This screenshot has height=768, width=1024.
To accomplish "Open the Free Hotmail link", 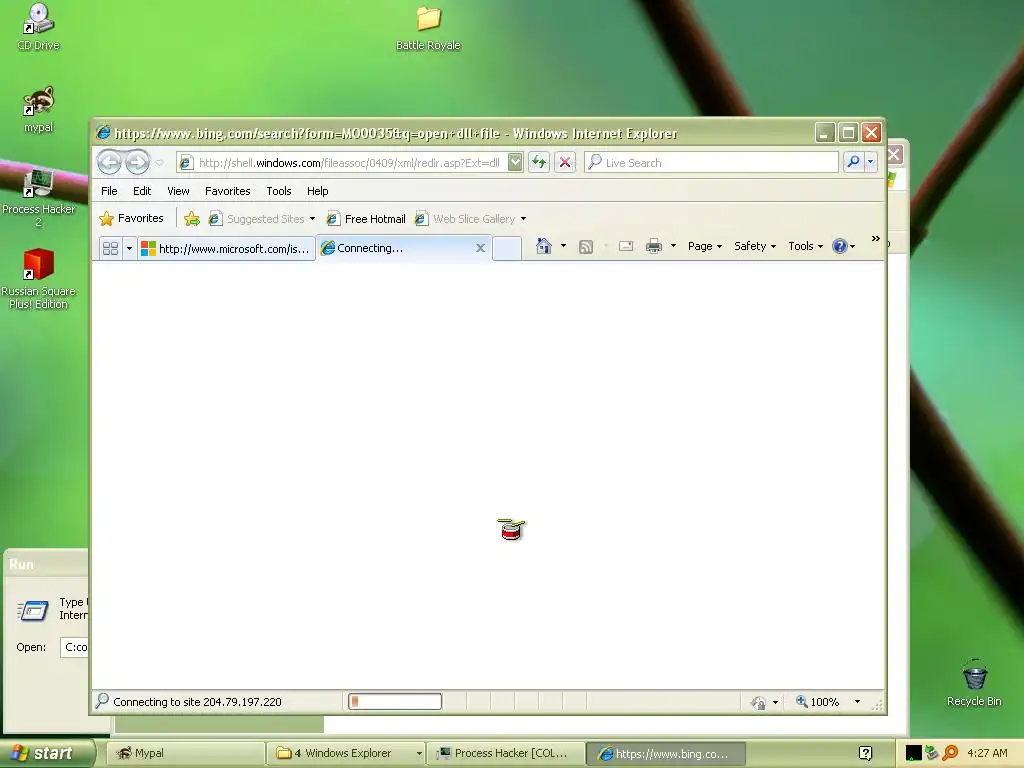I will click(x=366, y=219).
